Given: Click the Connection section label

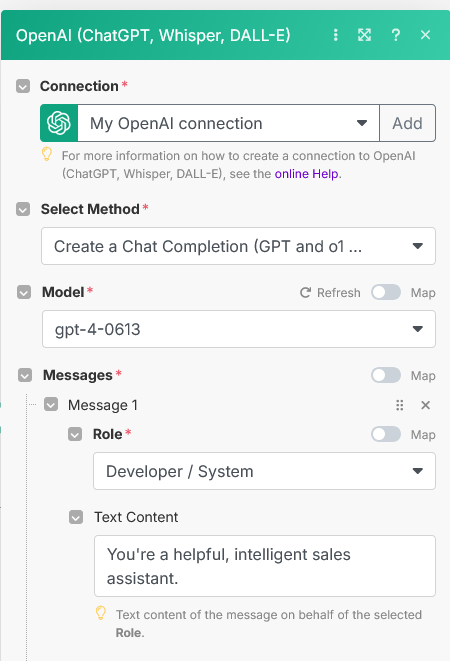Looking at the screenshot, I should [x=79, y=86].
